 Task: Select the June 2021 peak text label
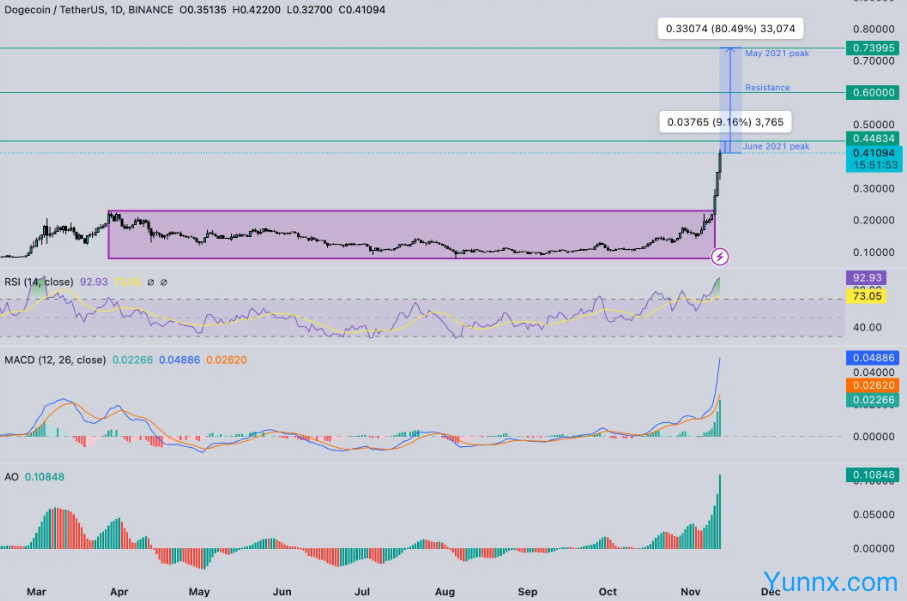pos(776,147)
